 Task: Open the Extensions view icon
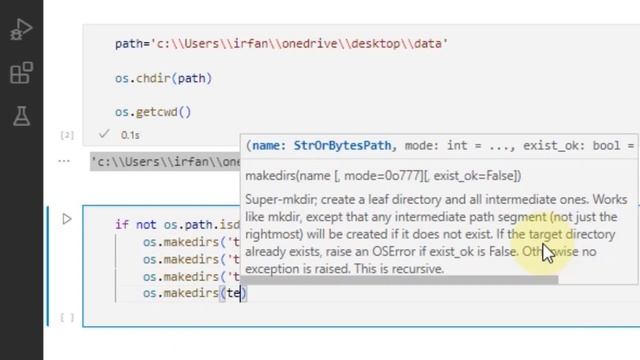click(x=21, y=73)
